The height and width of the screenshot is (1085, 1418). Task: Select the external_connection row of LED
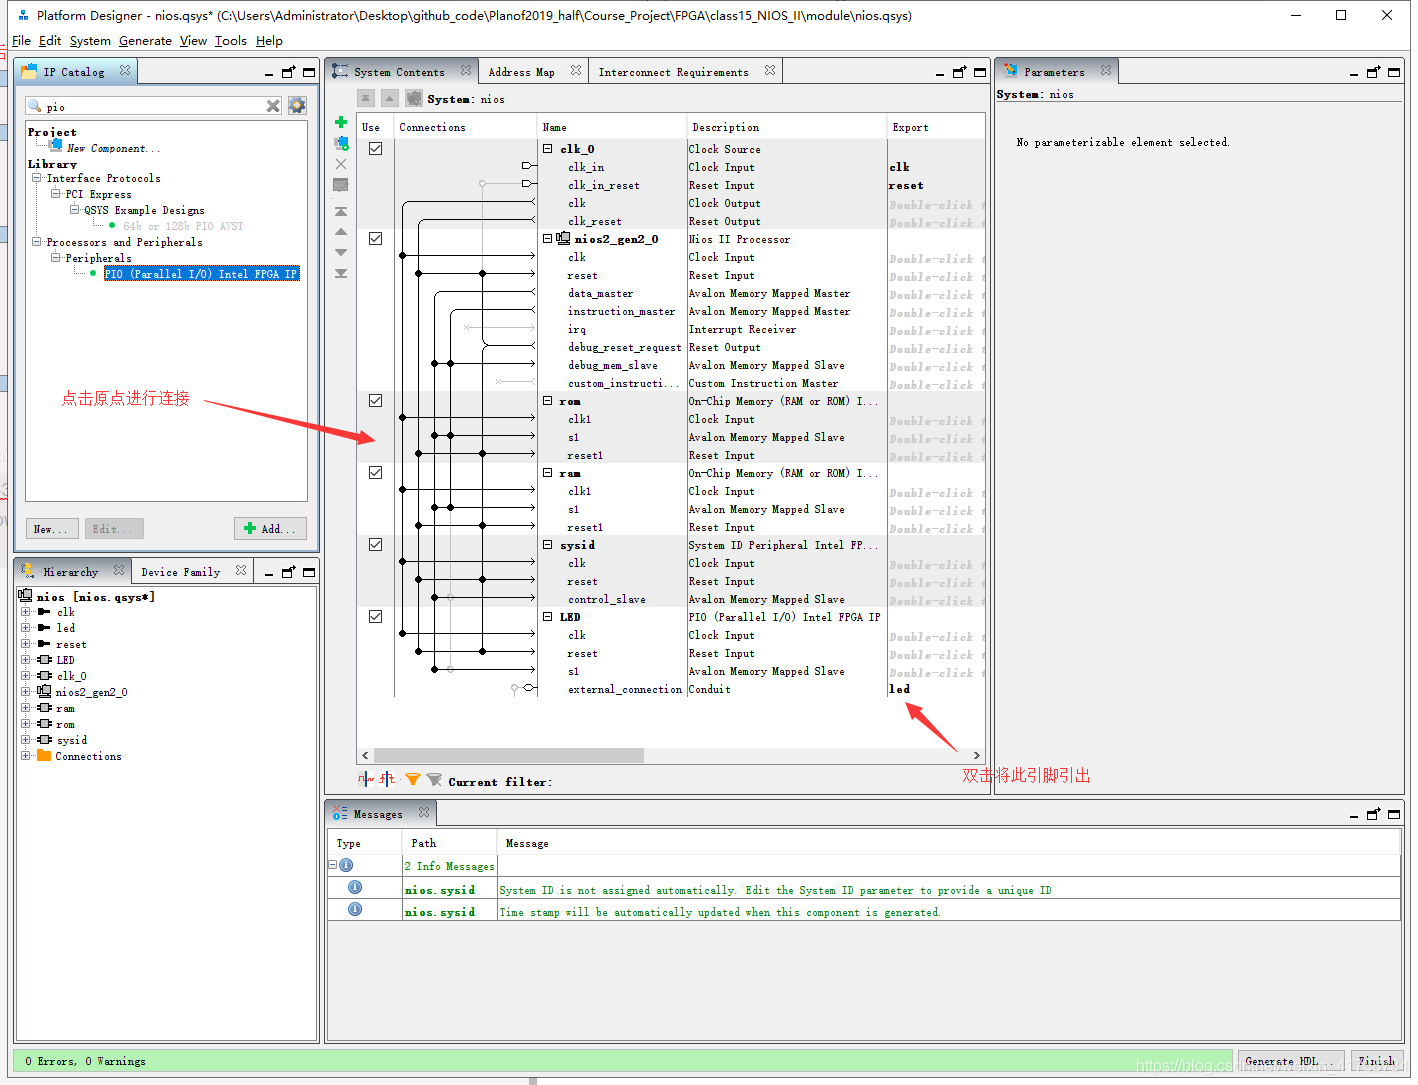coord(625,689)
